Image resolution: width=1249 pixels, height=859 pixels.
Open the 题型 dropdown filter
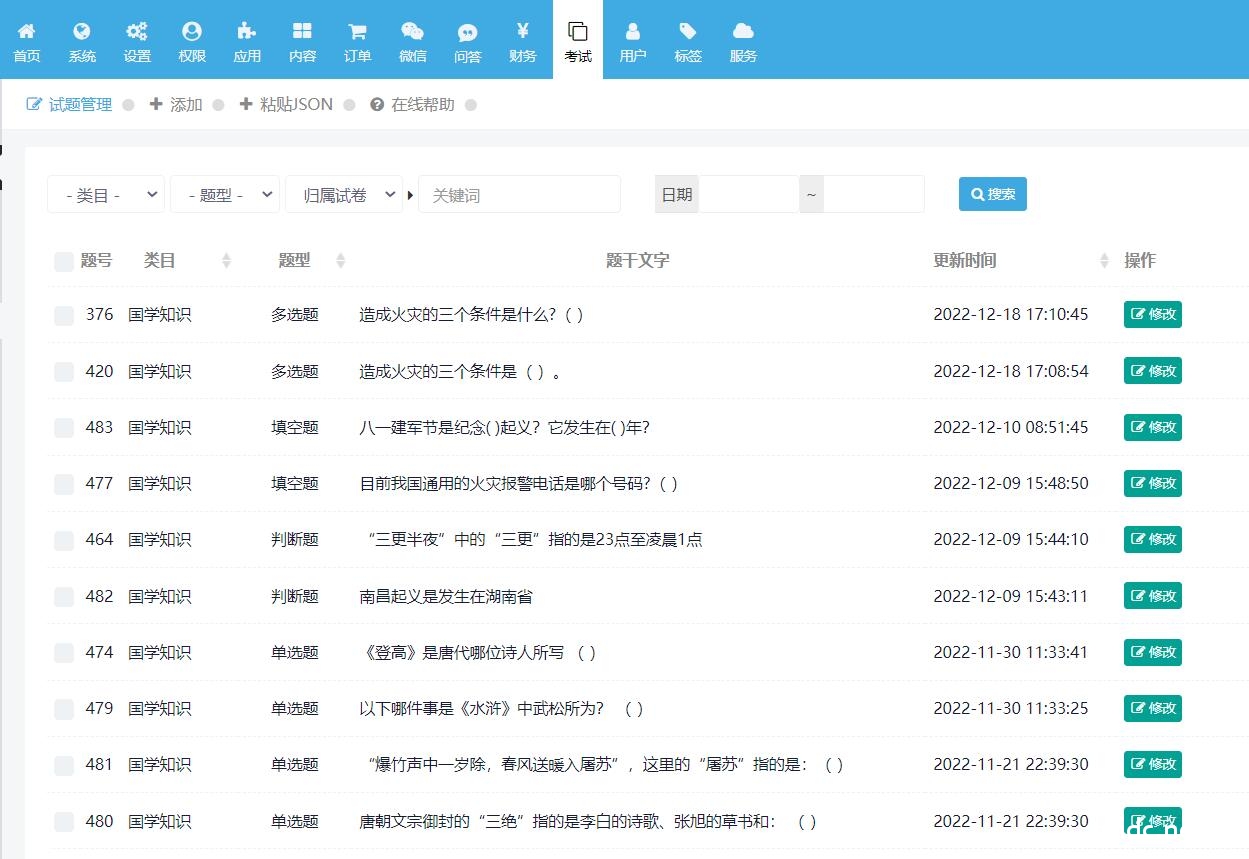tap(225, 195)
